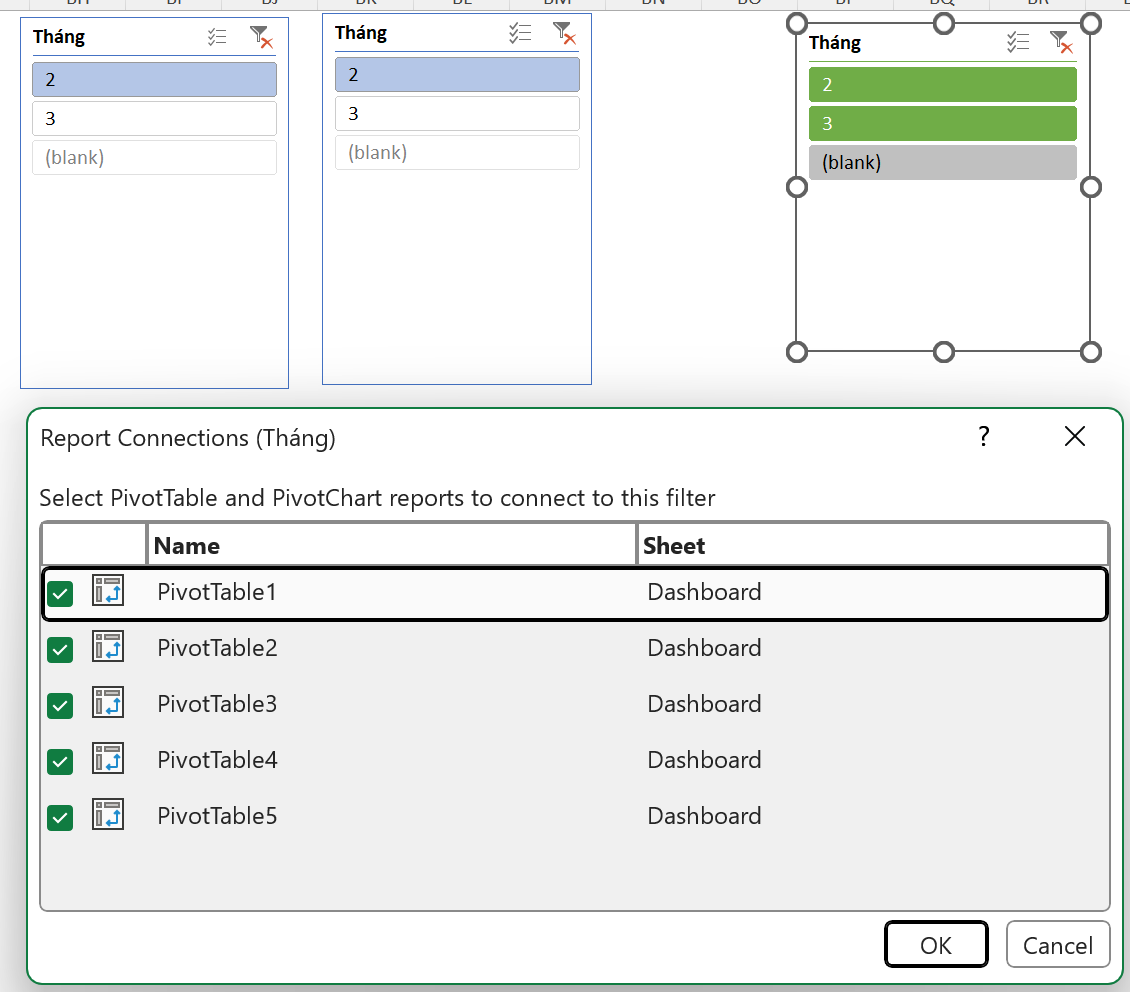Screen dimensions: 1130x992
Task: Clear filter icon on middle Tháng slicer
Action: coord(564,33)
